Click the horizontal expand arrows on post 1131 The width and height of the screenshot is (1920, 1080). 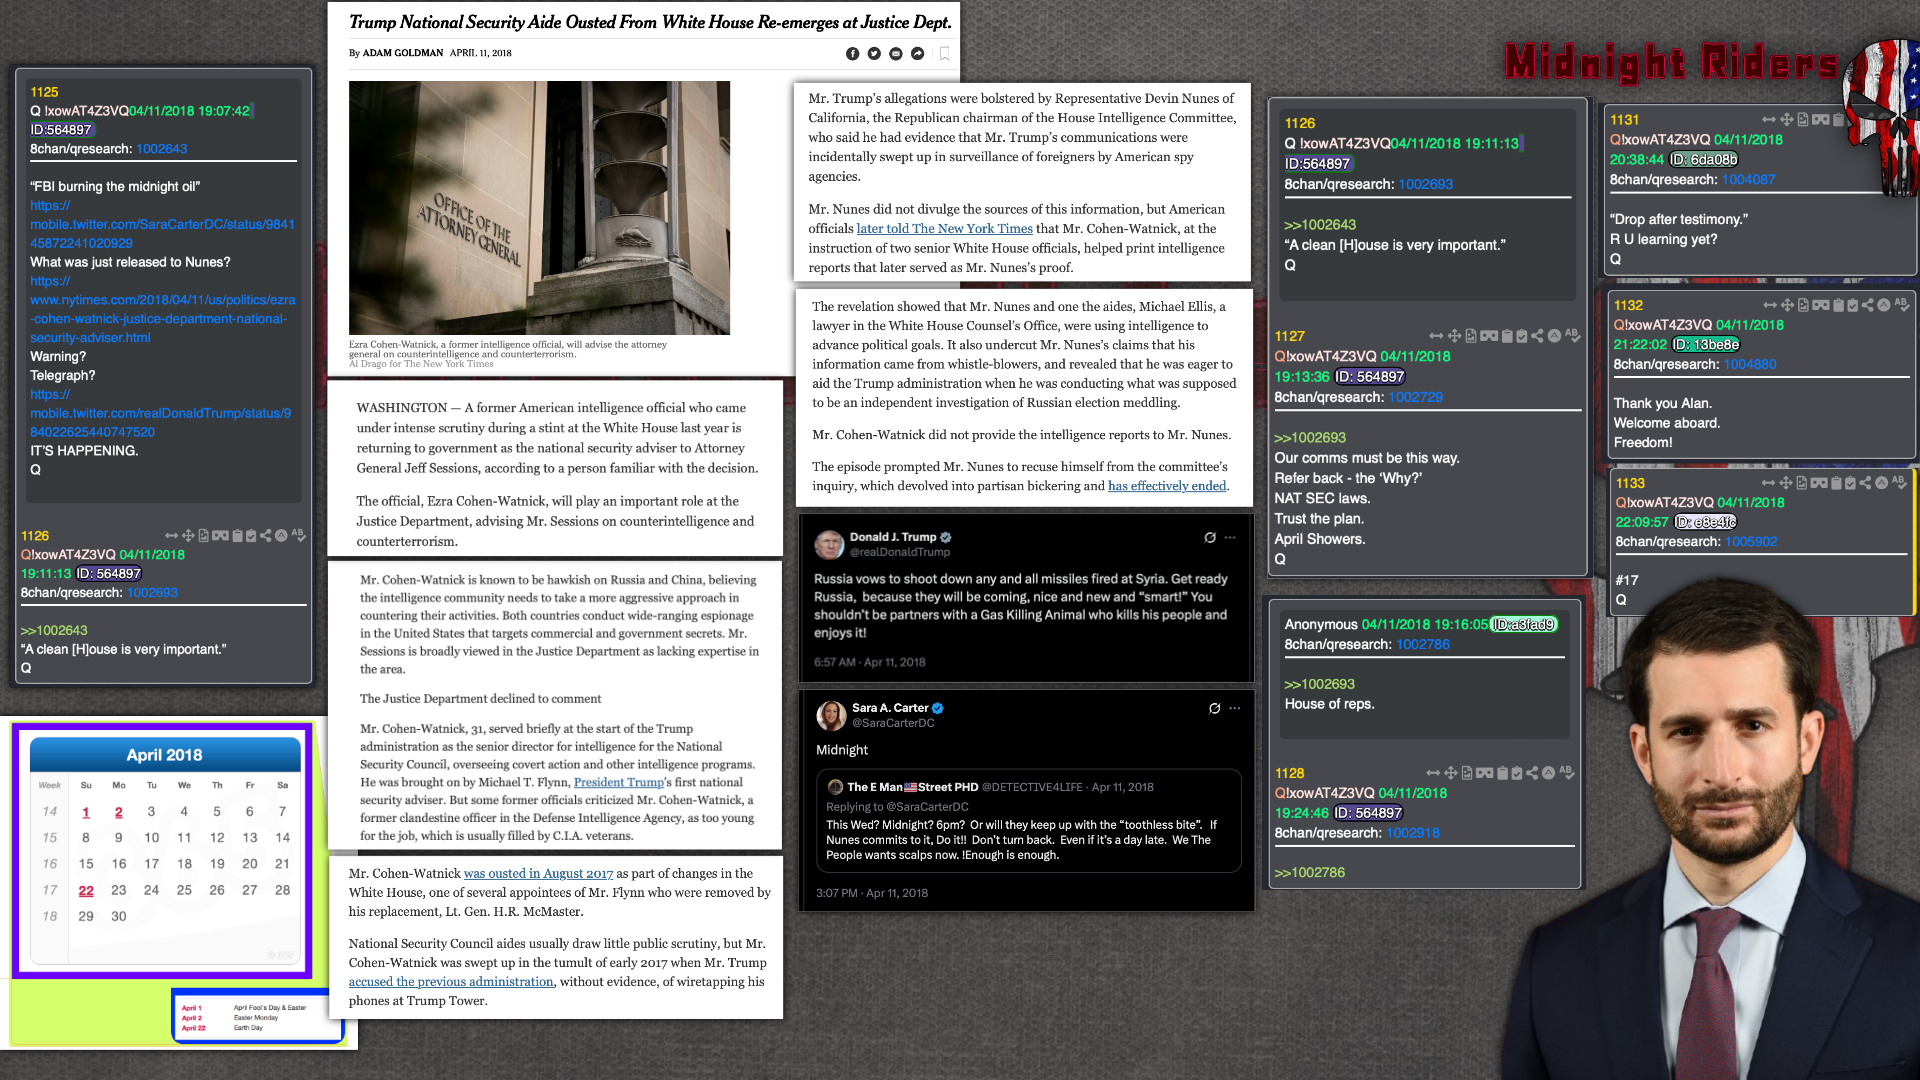pyautogui.click(x=1768, y=120)
